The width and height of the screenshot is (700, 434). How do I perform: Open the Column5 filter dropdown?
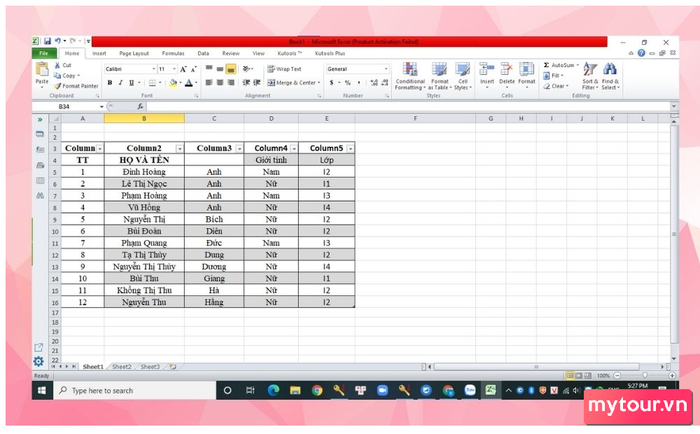pos(350,149)
